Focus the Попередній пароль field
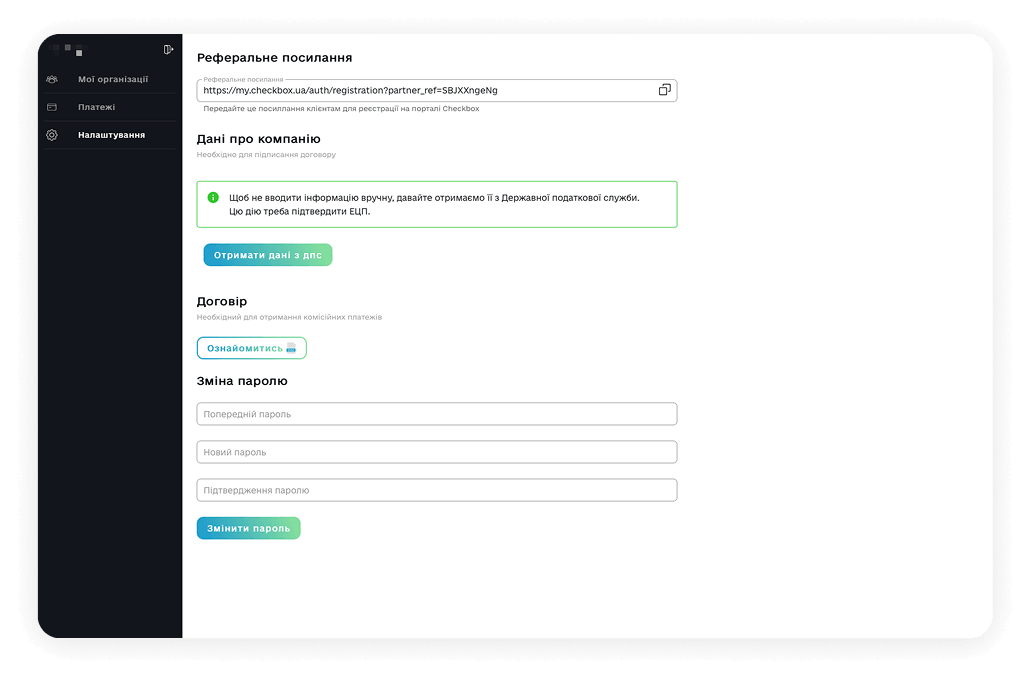The image size is (1031, 680). [437, 414]
